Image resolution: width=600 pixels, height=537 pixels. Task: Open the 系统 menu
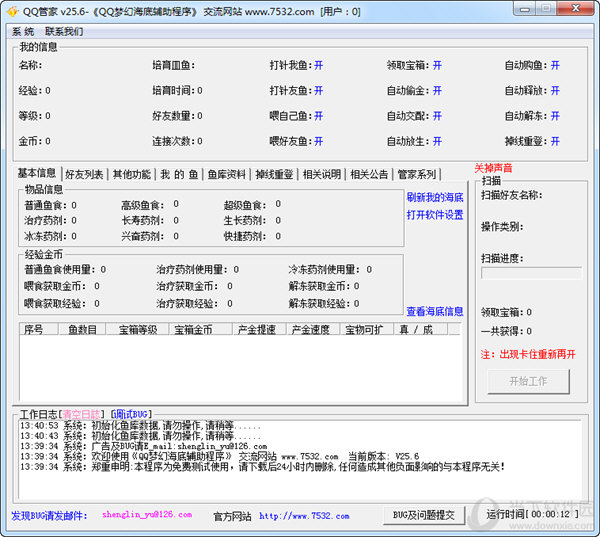23,31
